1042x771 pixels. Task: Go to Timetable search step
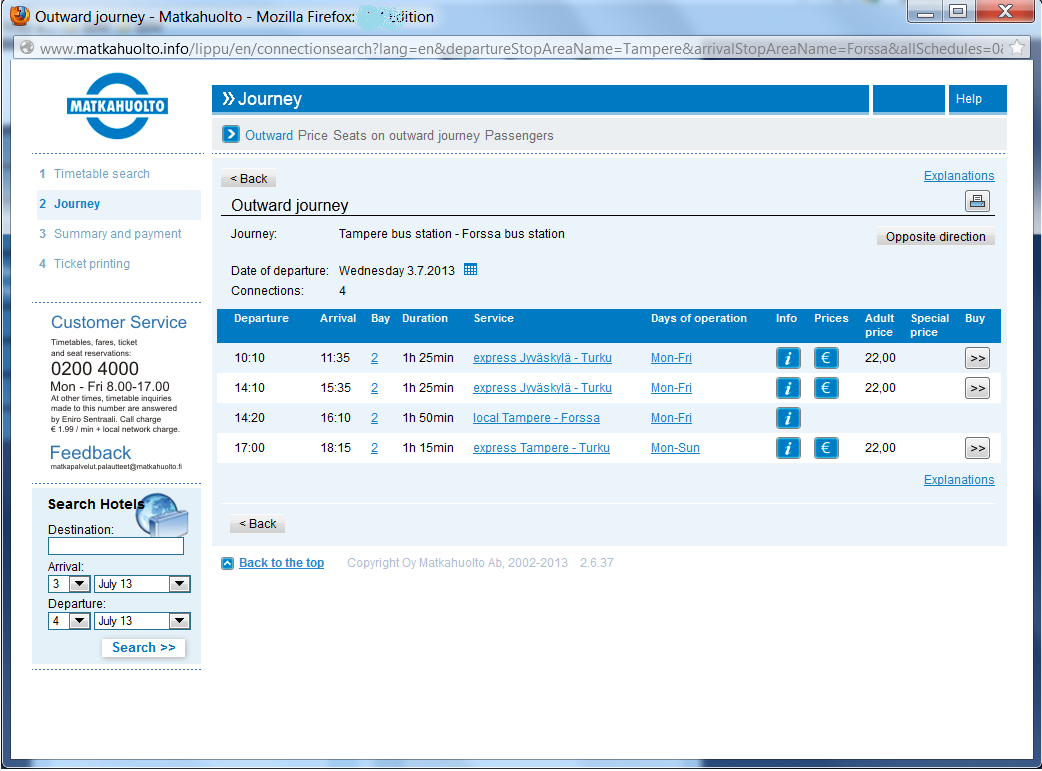[101, 174]
